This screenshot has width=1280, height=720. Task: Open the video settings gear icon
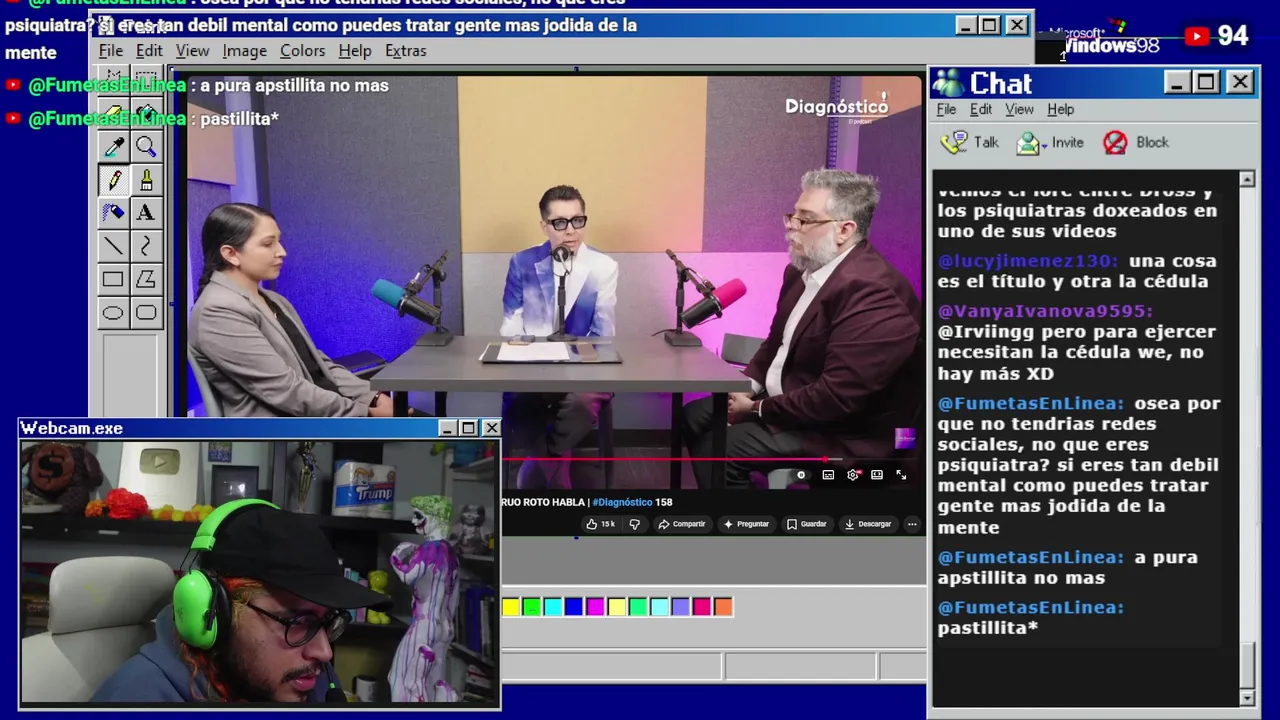853,475
